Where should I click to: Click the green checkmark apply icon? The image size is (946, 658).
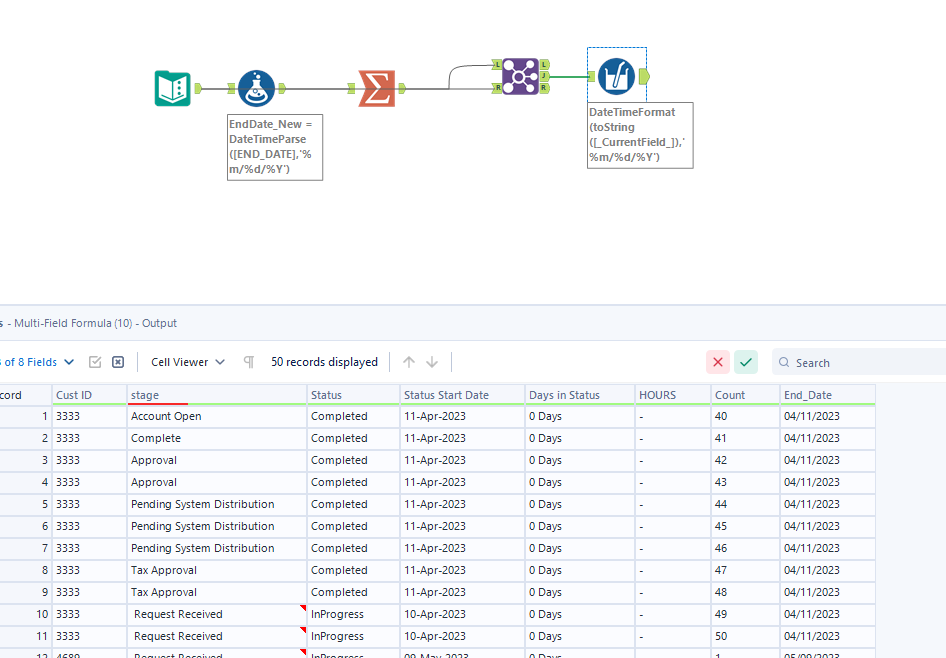(x=745, y=362)
